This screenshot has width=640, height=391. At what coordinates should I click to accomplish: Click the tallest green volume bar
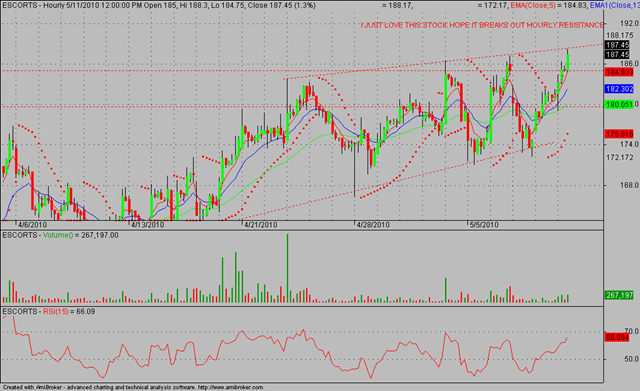[287, 268]
